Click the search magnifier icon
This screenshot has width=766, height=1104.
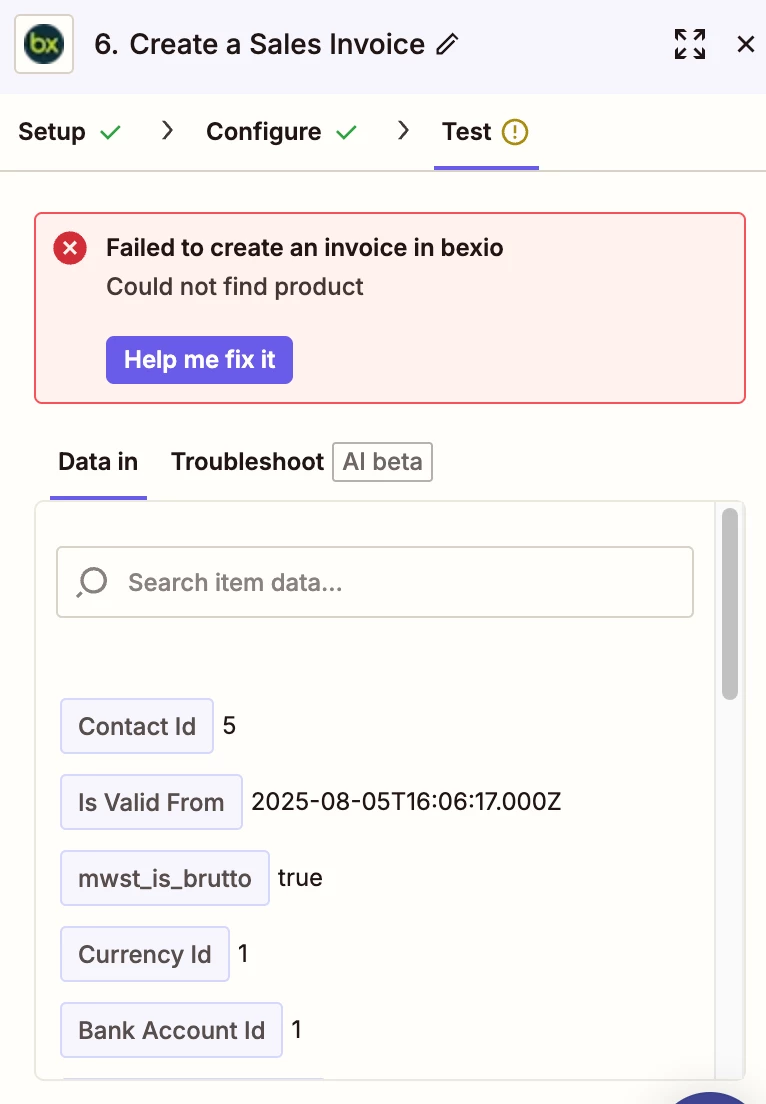click(x=92, y=582)
